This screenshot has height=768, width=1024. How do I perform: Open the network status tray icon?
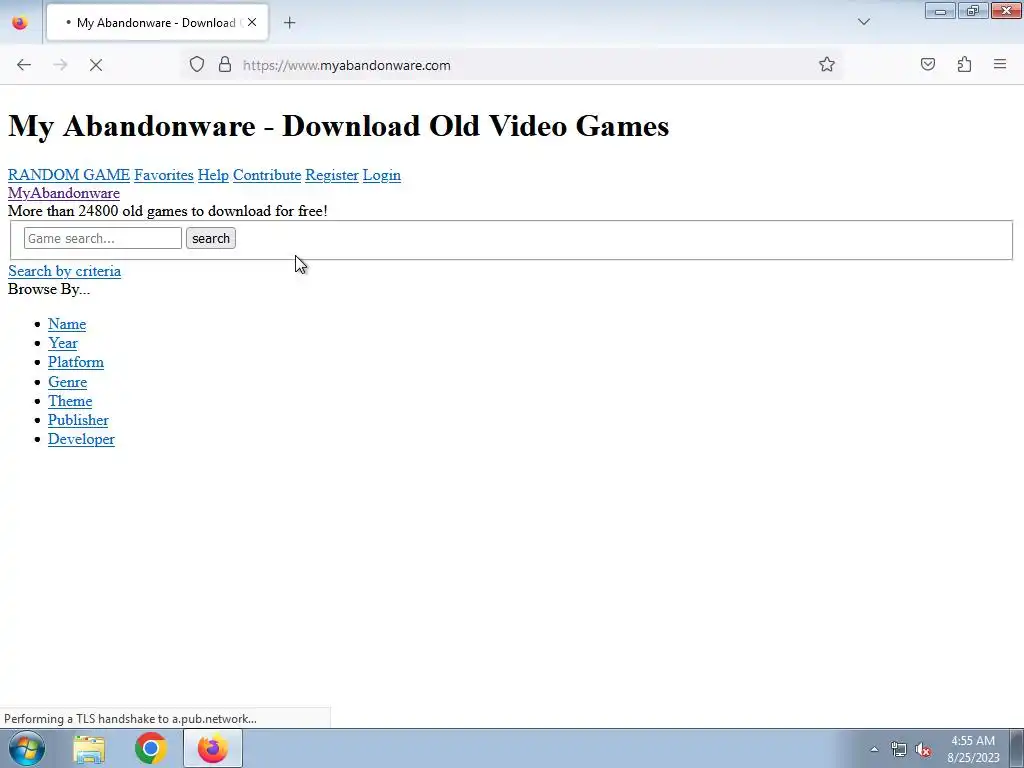click(x=899, y=749)
